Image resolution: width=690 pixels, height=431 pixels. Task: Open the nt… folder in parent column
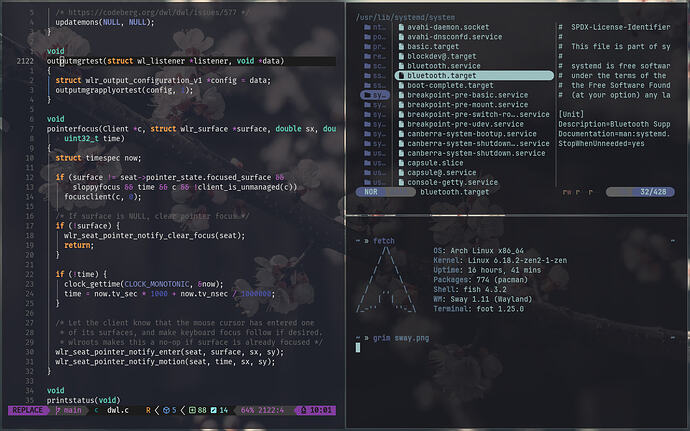(373, 26)
